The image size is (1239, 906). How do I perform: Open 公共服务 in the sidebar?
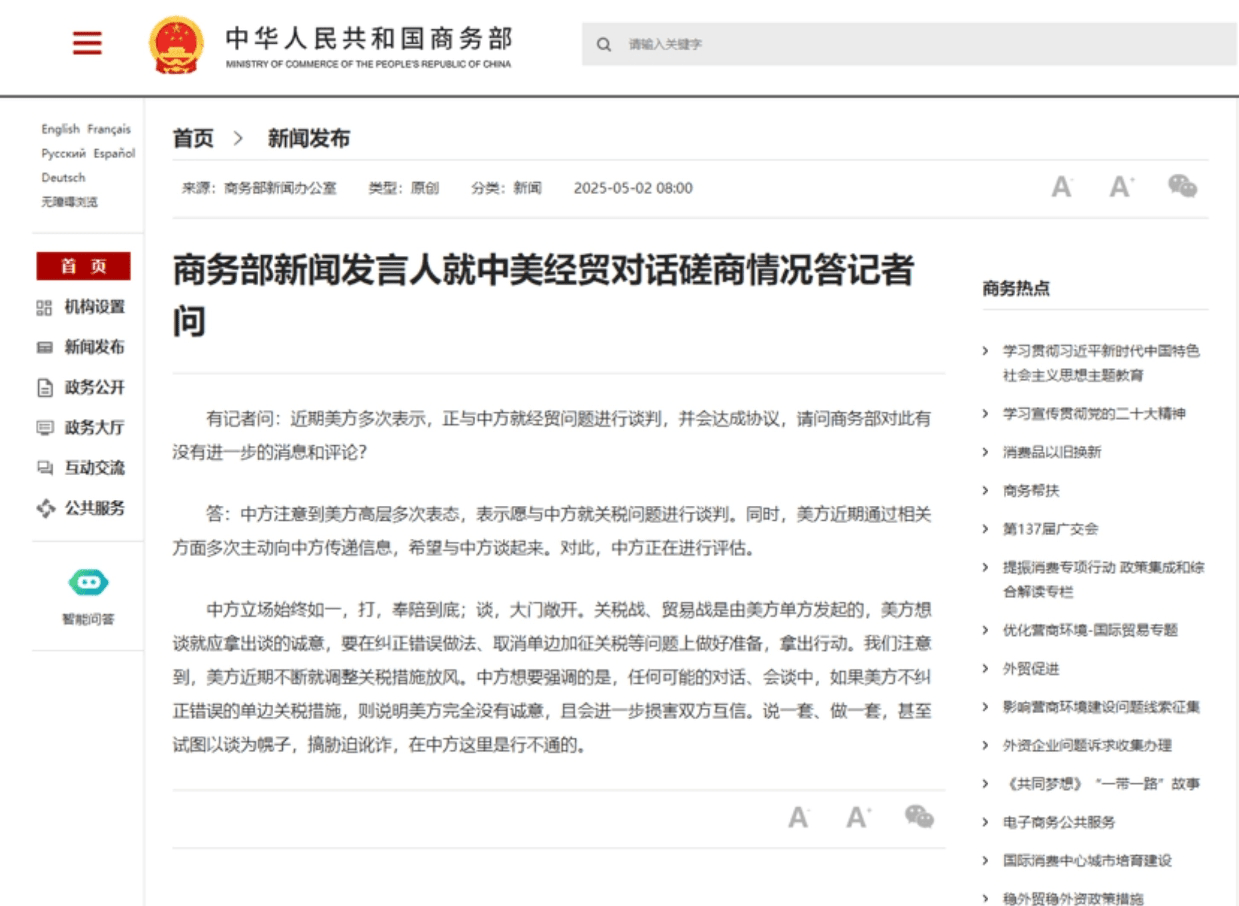pos(95,508)
